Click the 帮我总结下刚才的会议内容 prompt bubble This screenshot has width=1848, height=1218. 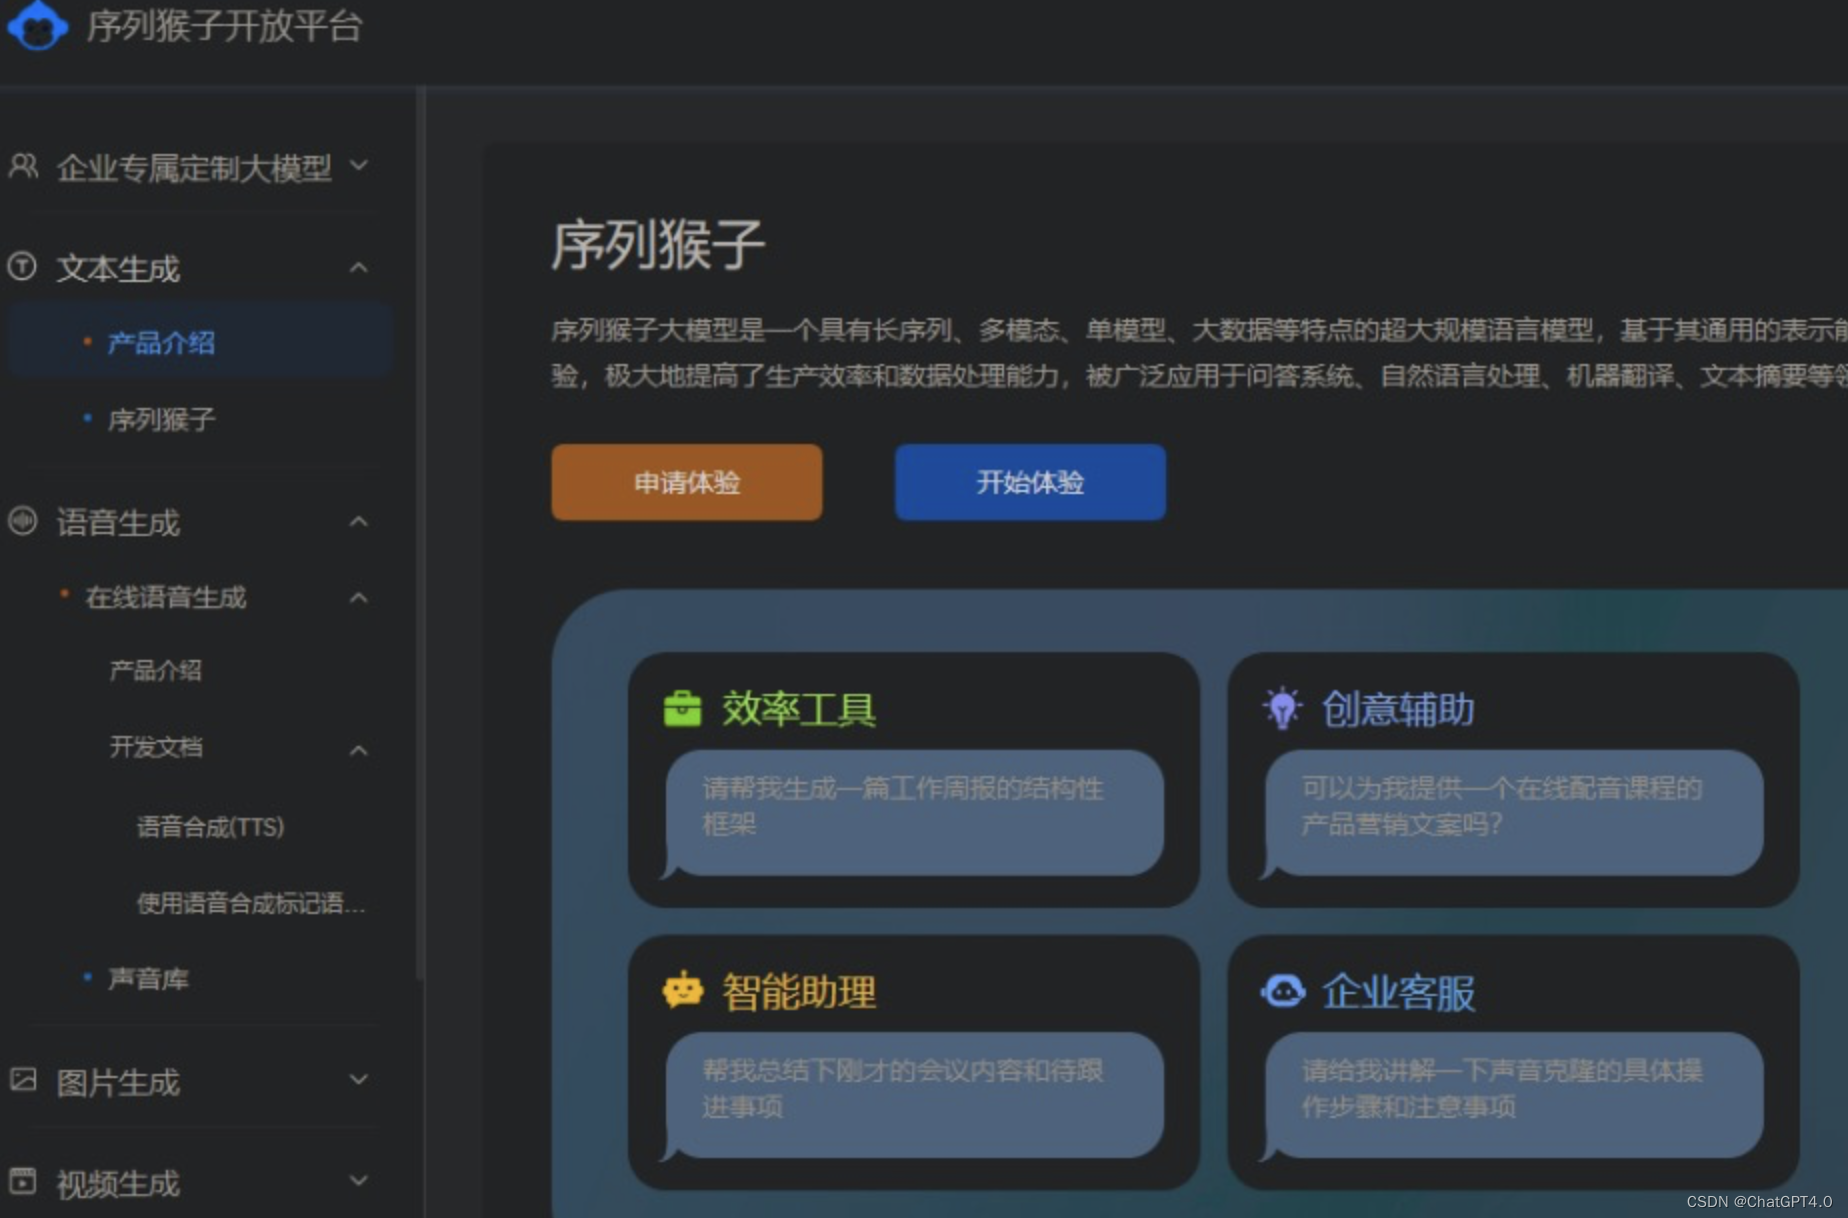click(x=915, y=1095)
